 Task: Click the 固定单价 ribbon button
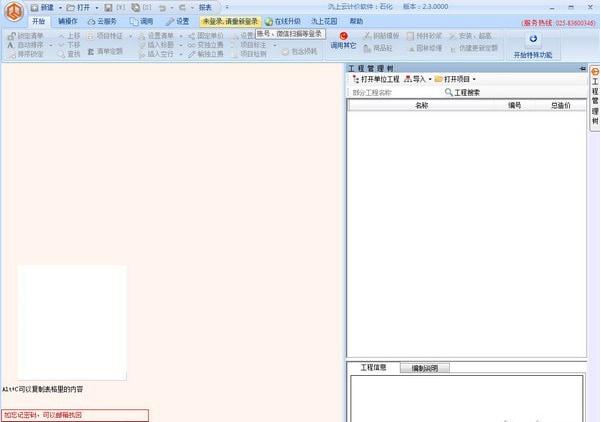(206, 36)
